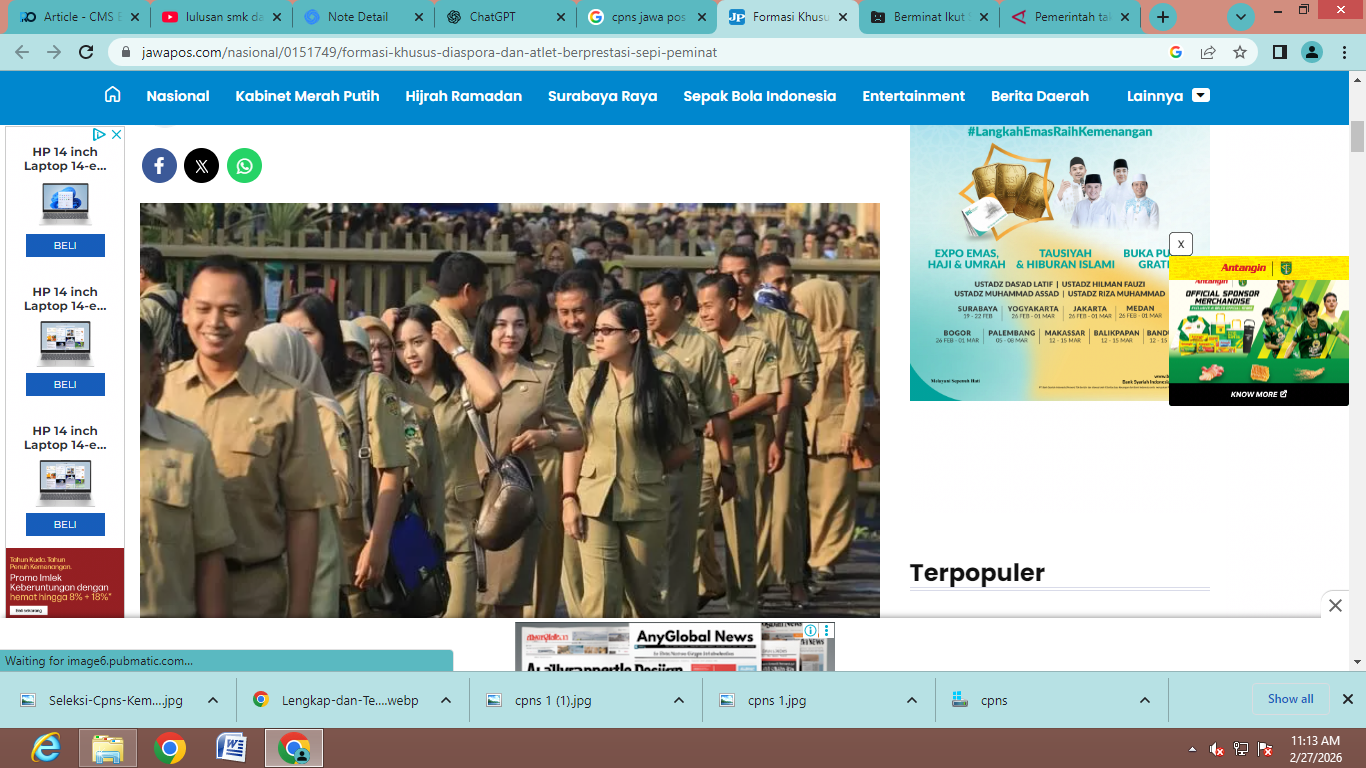
Task: Expand the Lainnya menu dropdown
Action: [x=1201, y=95]
